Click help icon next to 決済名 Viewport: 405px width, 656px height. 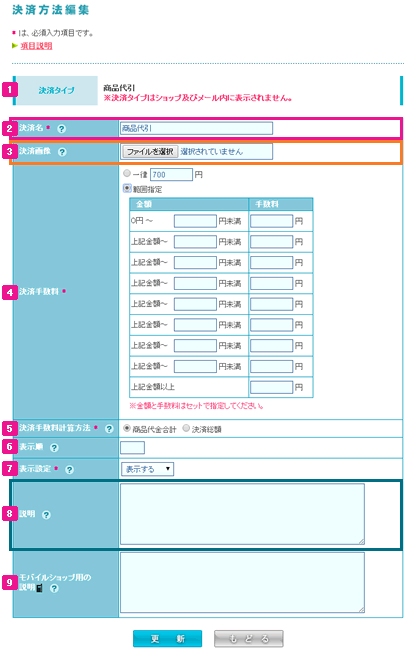point(62,129)
